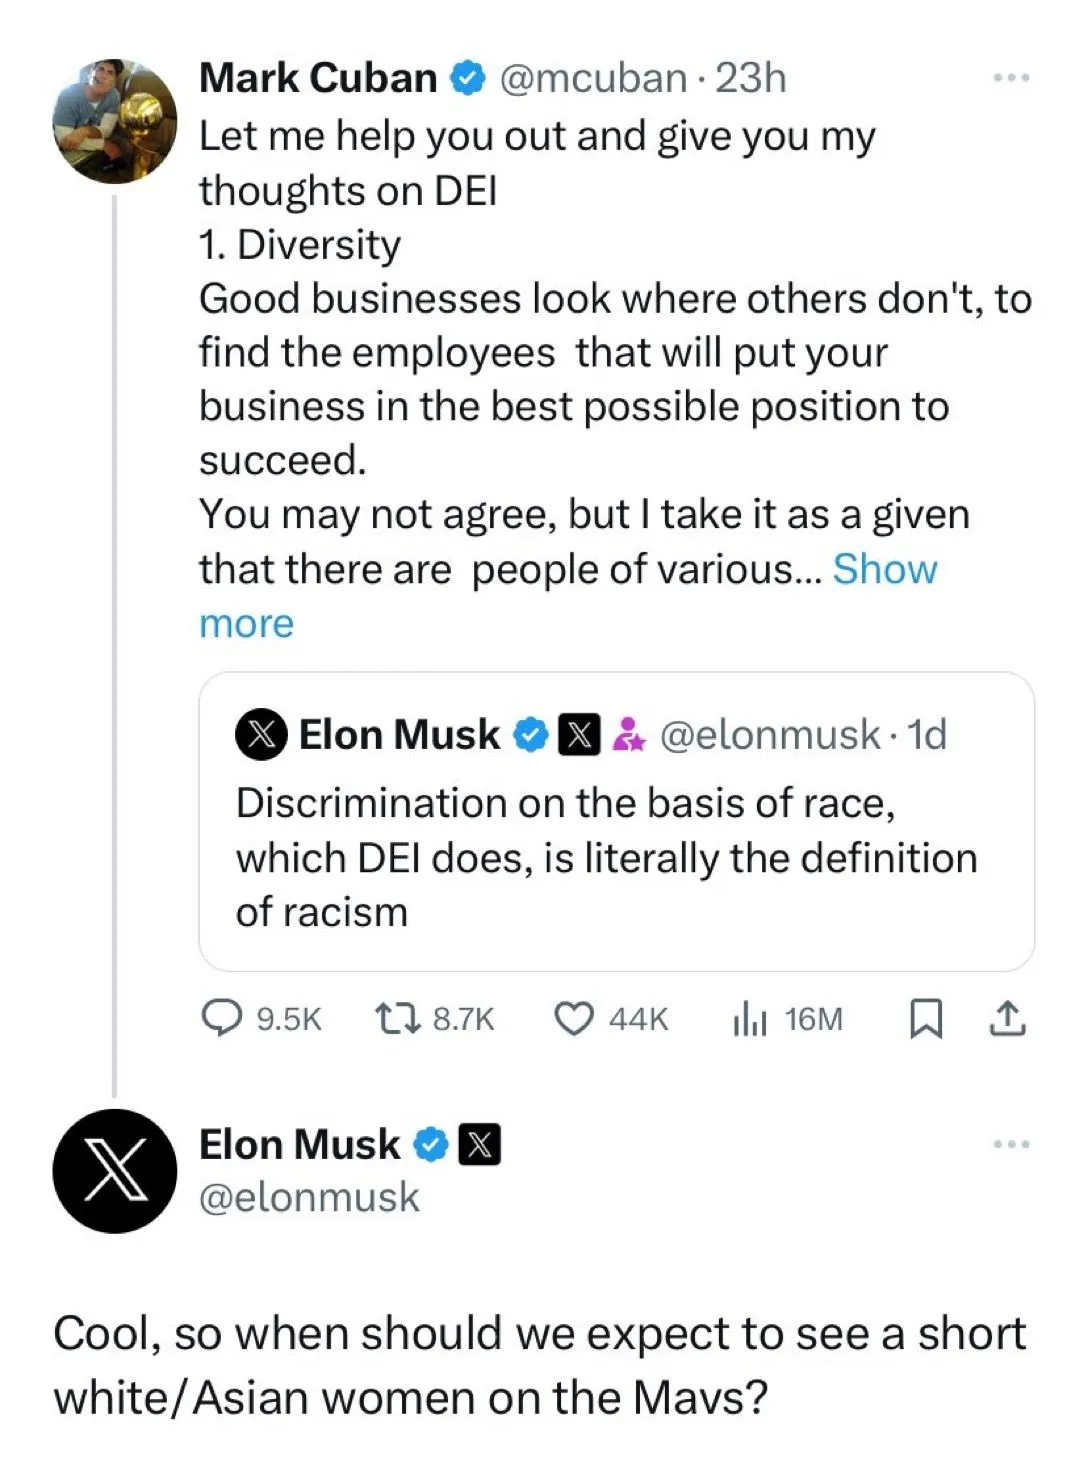Open Mark Cuban's profile picture
The image size is (1088, 1478).
pyautogui.click(x=115, y=122)
